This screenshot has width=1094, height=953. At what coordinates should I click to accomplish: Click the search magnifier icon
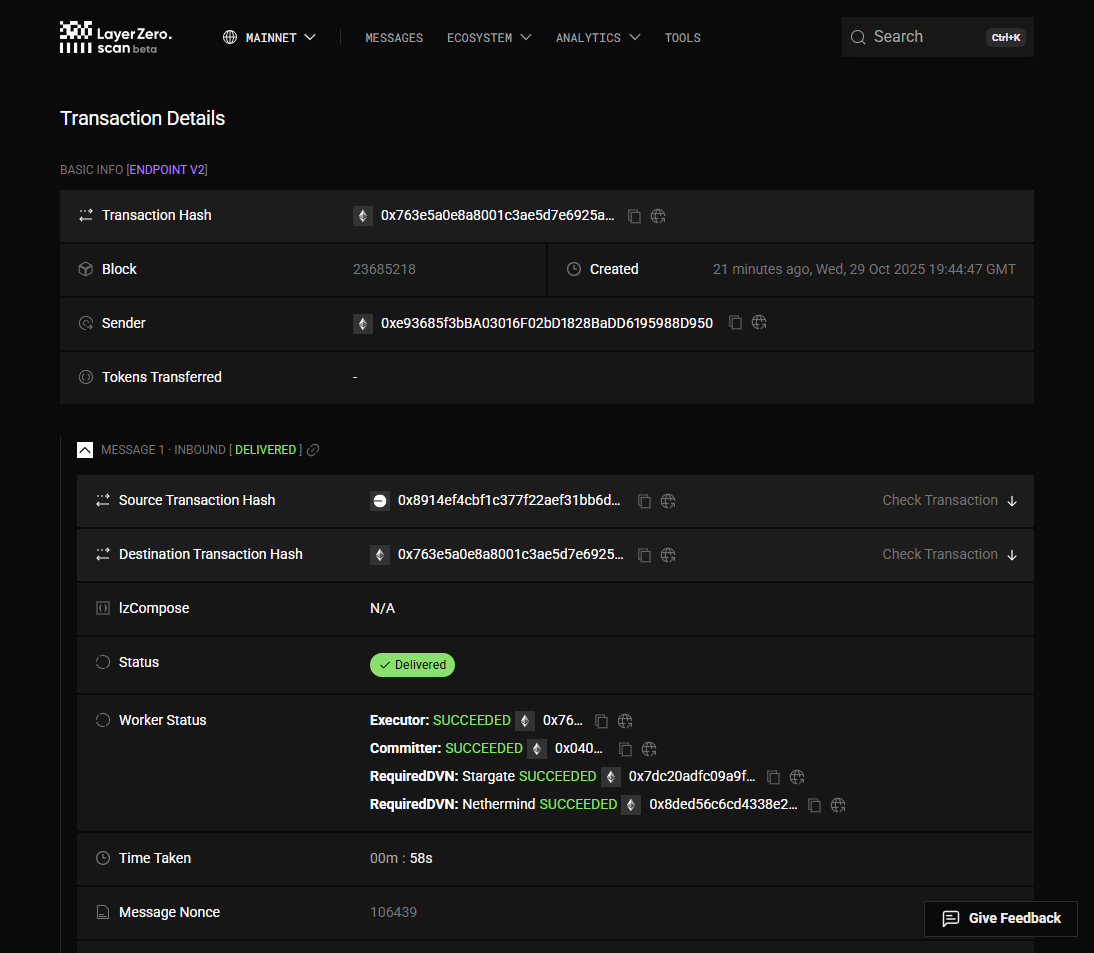click(x=858, y=36)
